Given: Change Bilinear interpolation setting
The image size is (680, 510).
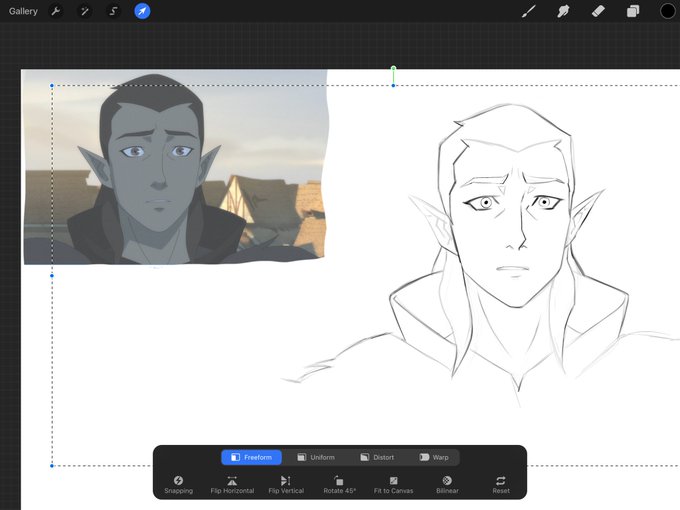Looking at the screenshot, I should 447,485.
